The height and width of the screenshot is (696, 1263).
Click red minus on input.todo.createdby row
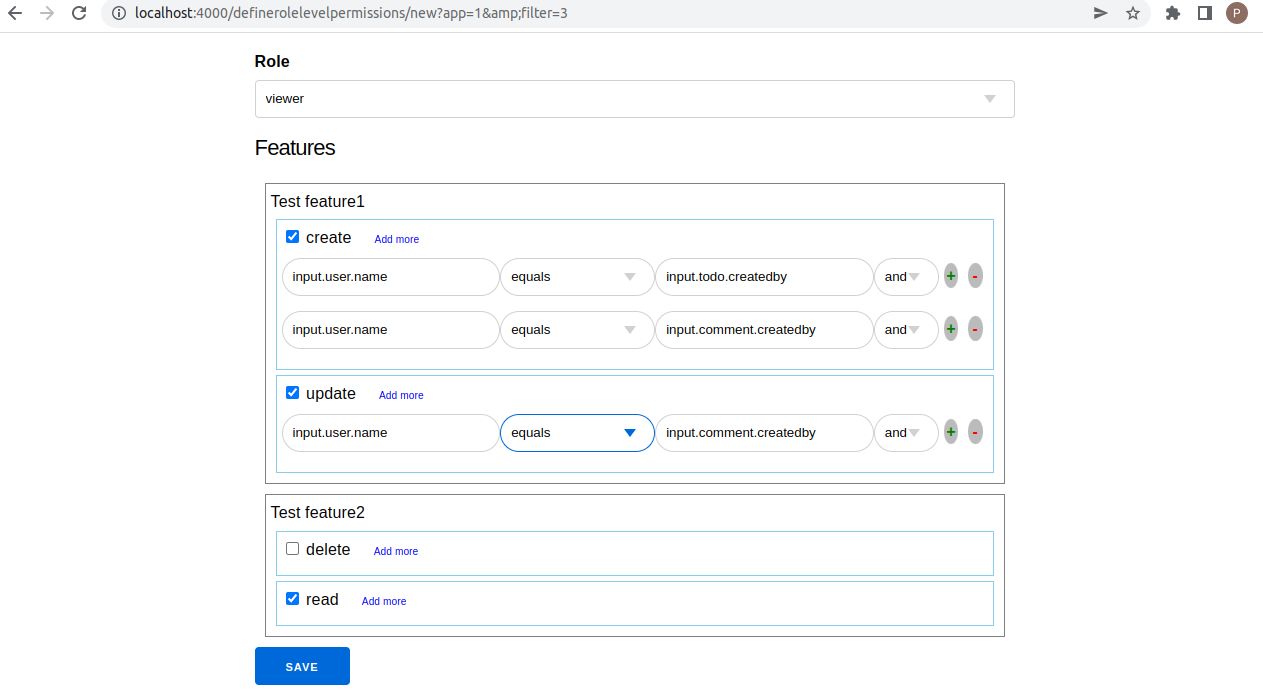click(x=975, y=276)
